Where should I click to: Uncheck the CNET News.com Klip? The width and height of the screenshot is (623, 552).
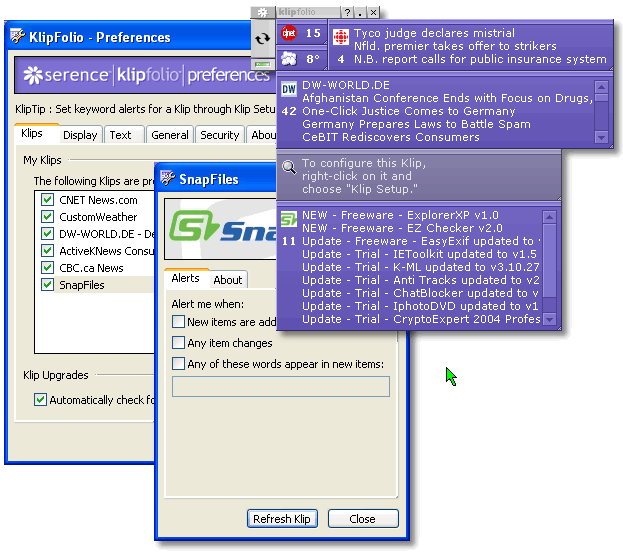click(47, 200)
